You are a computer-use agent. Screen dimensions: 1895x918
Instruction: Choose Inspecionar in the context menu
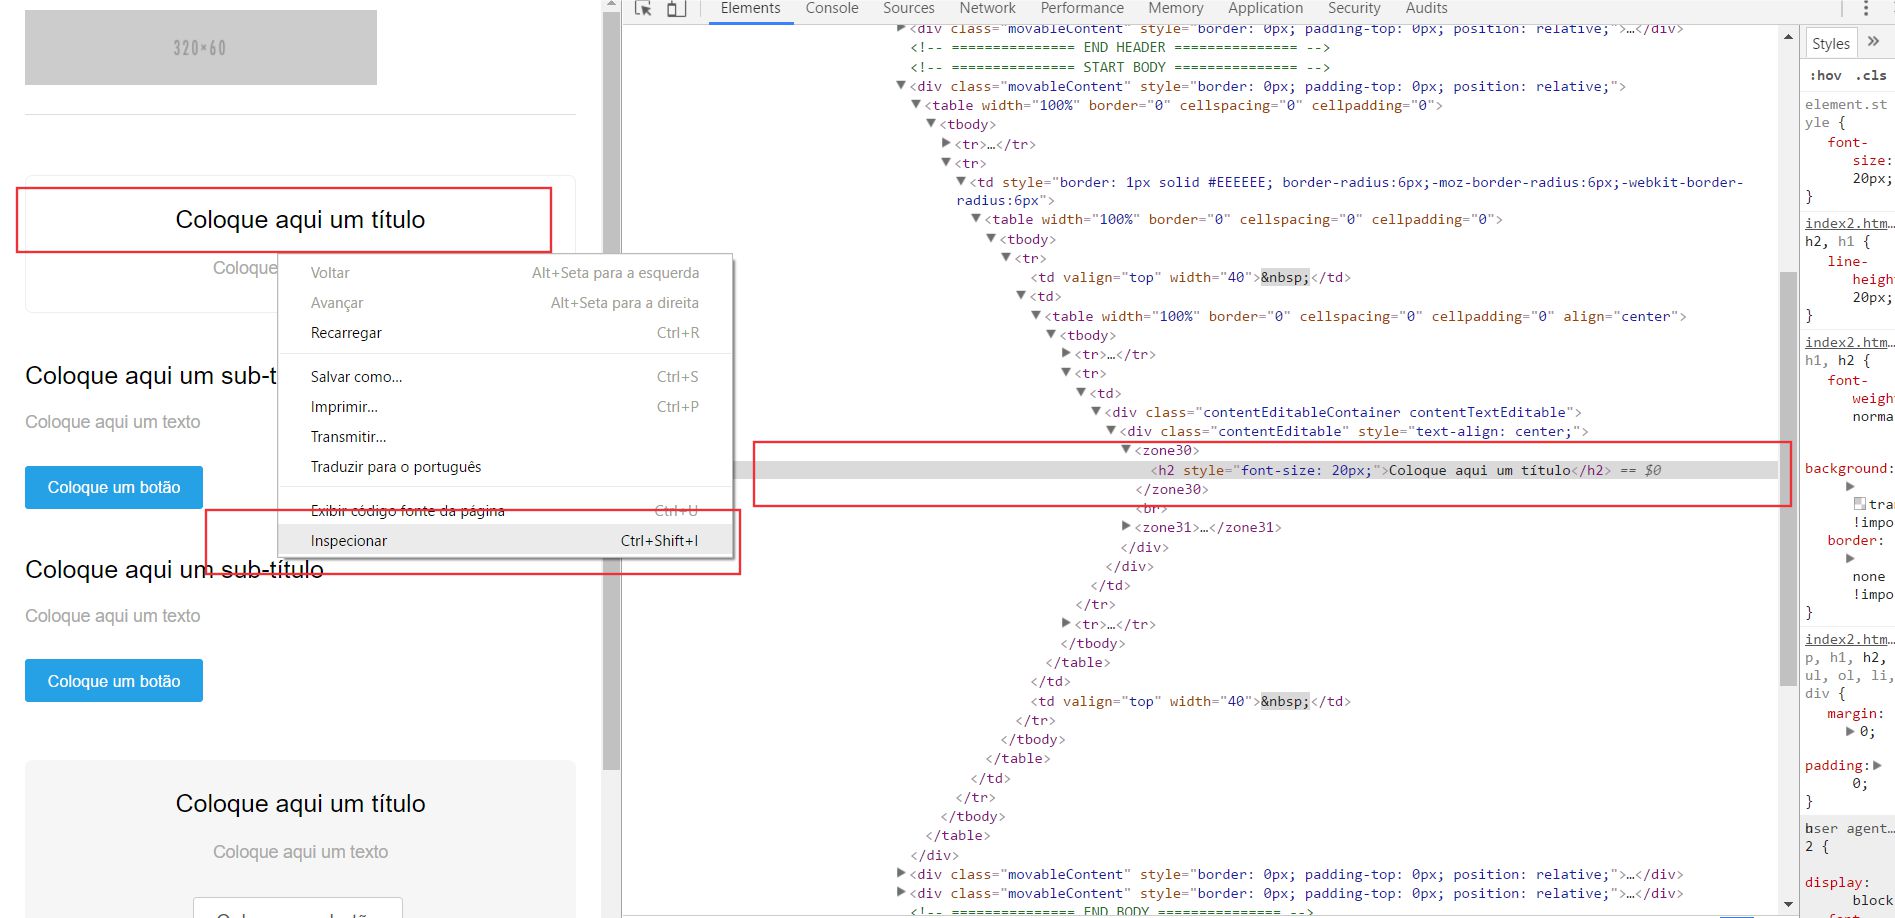[505, 541]
